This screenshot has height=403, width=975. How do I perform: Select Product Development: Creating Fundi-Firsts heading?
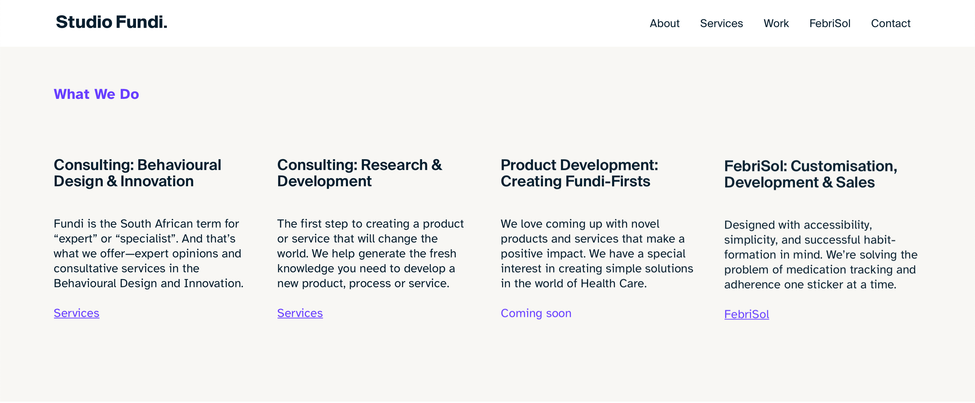click(579, 173)
